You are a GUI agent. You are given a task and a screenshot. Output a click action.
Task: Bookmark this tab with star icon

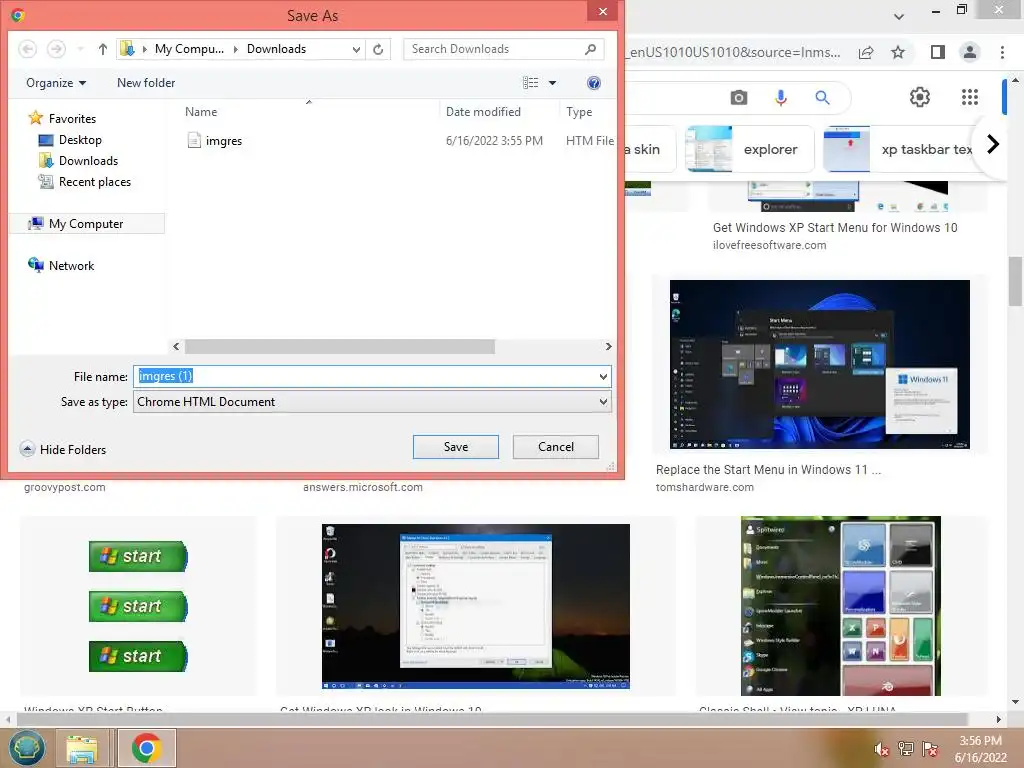898,52
